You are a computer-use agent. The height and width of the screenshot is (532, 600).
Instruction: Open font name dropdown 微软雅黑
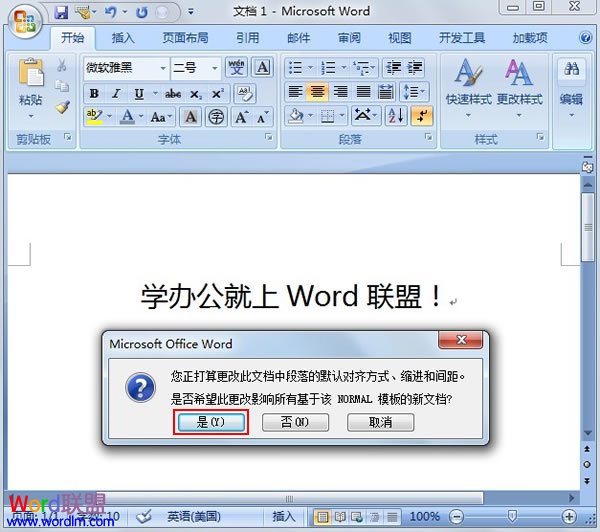pos(163,68)
